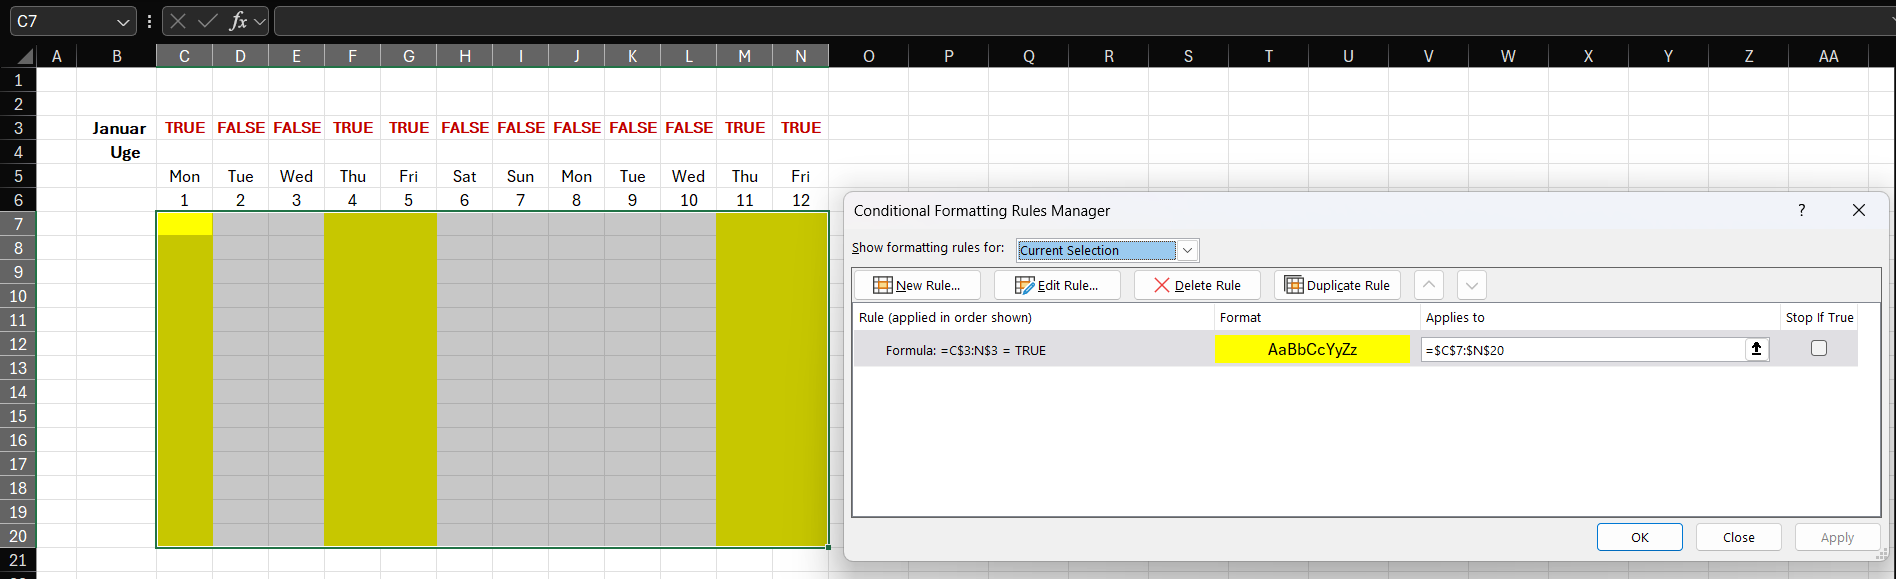Click the Apply button
The width and height of the screenshot is (1896, 579).
[1837, 537]
